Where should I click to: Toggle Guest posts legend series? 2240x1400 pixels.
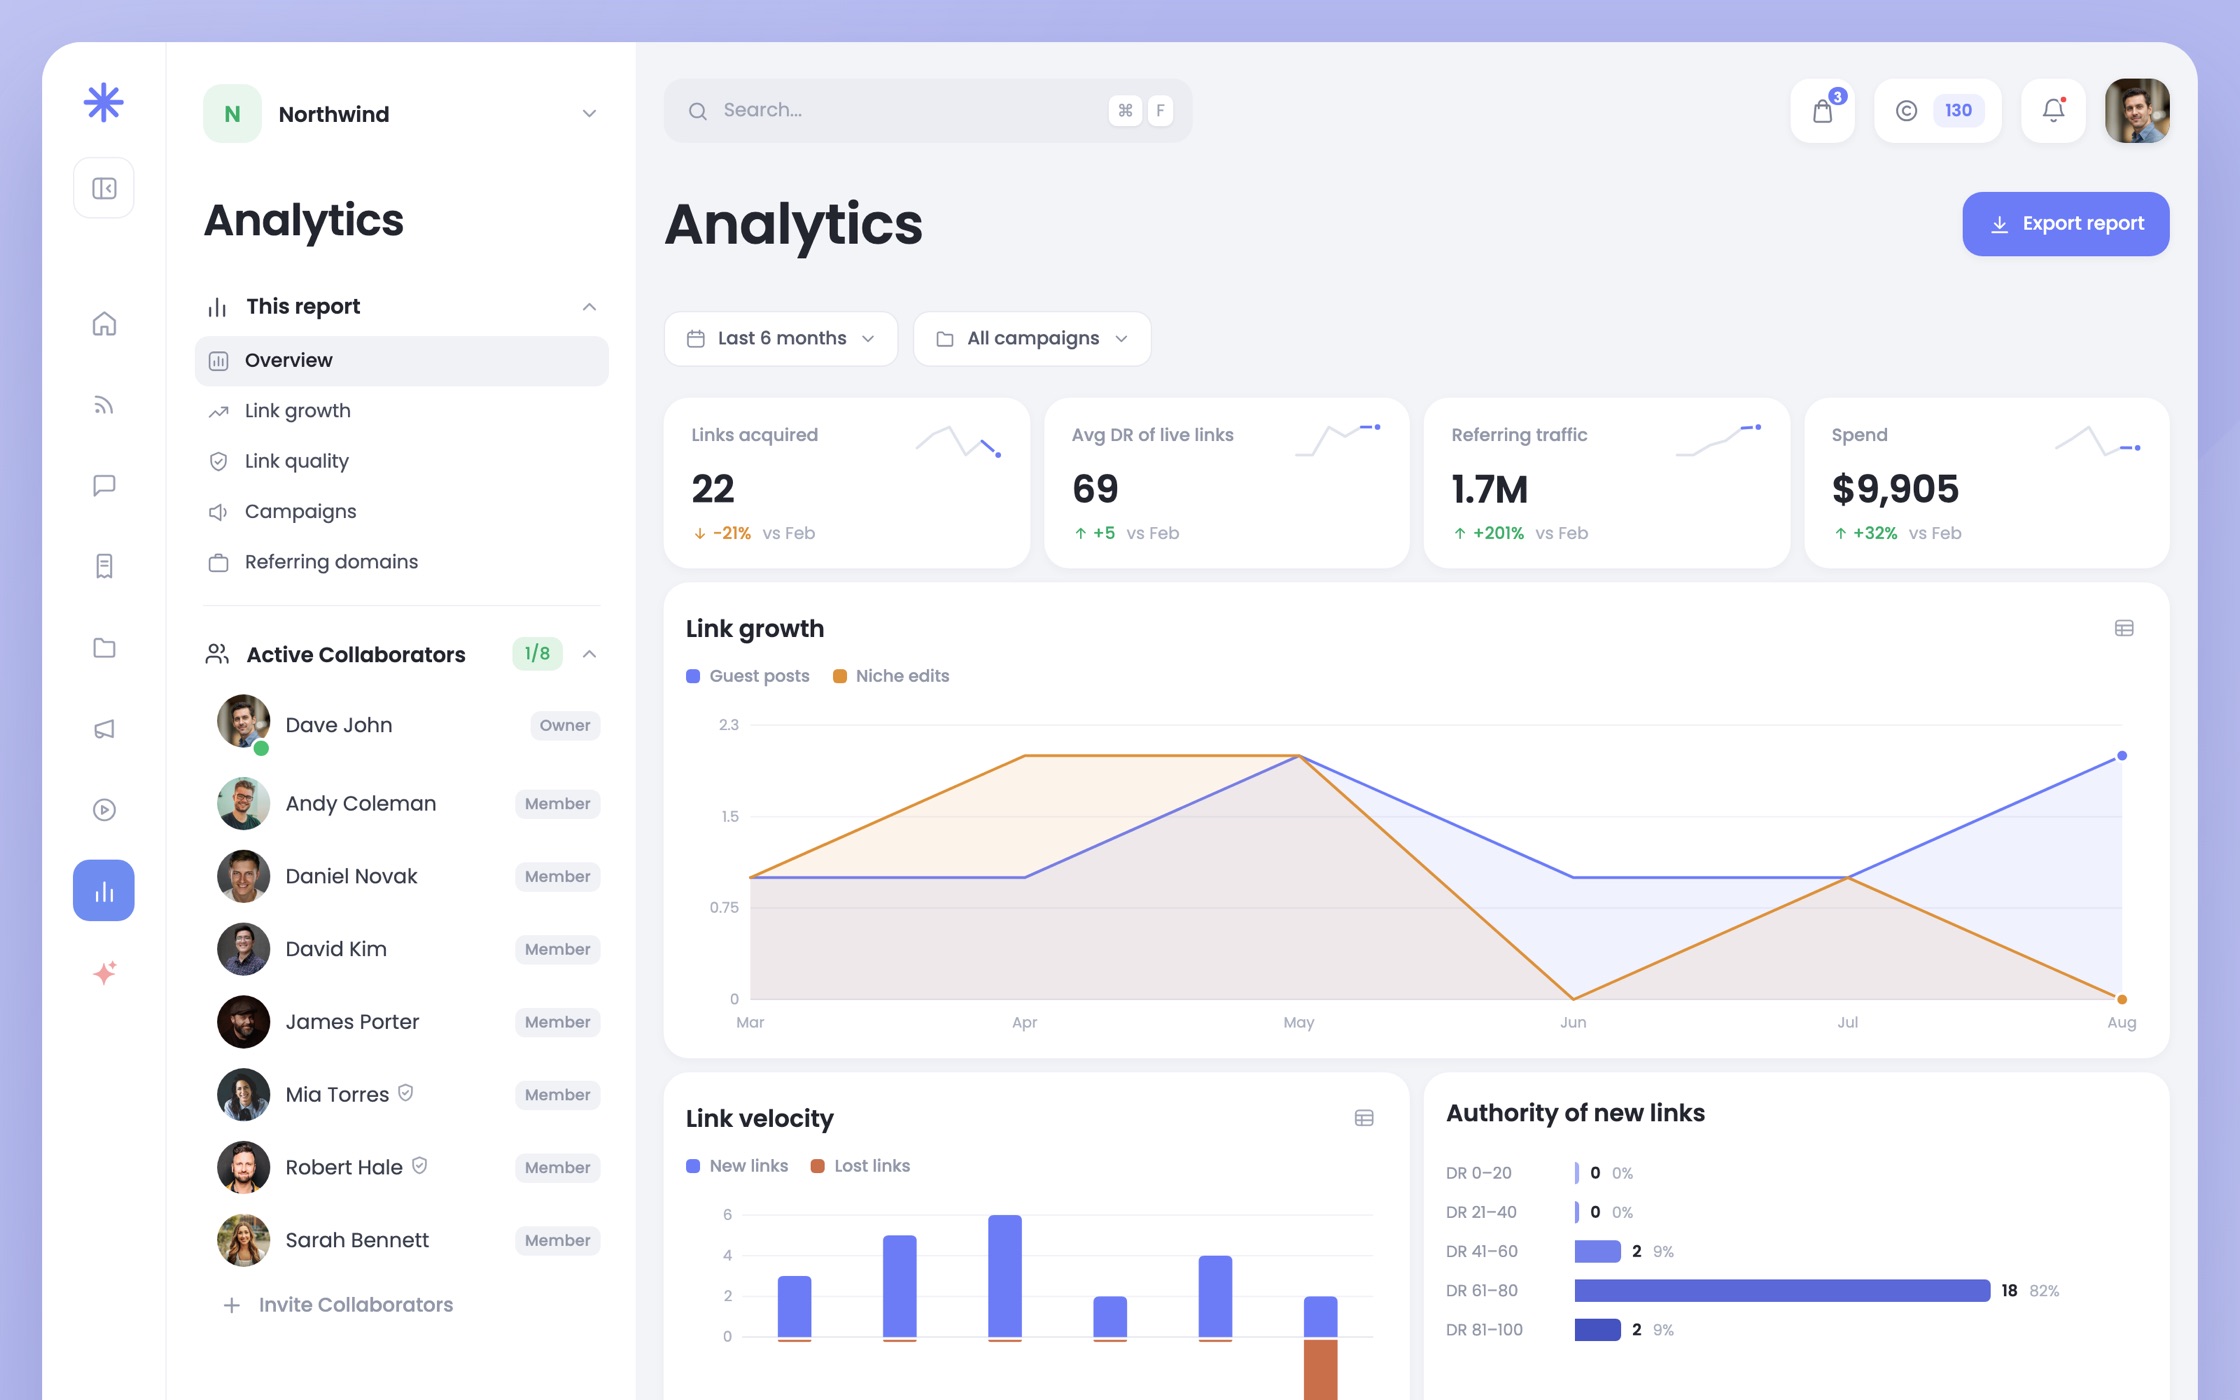coord(748,676)
